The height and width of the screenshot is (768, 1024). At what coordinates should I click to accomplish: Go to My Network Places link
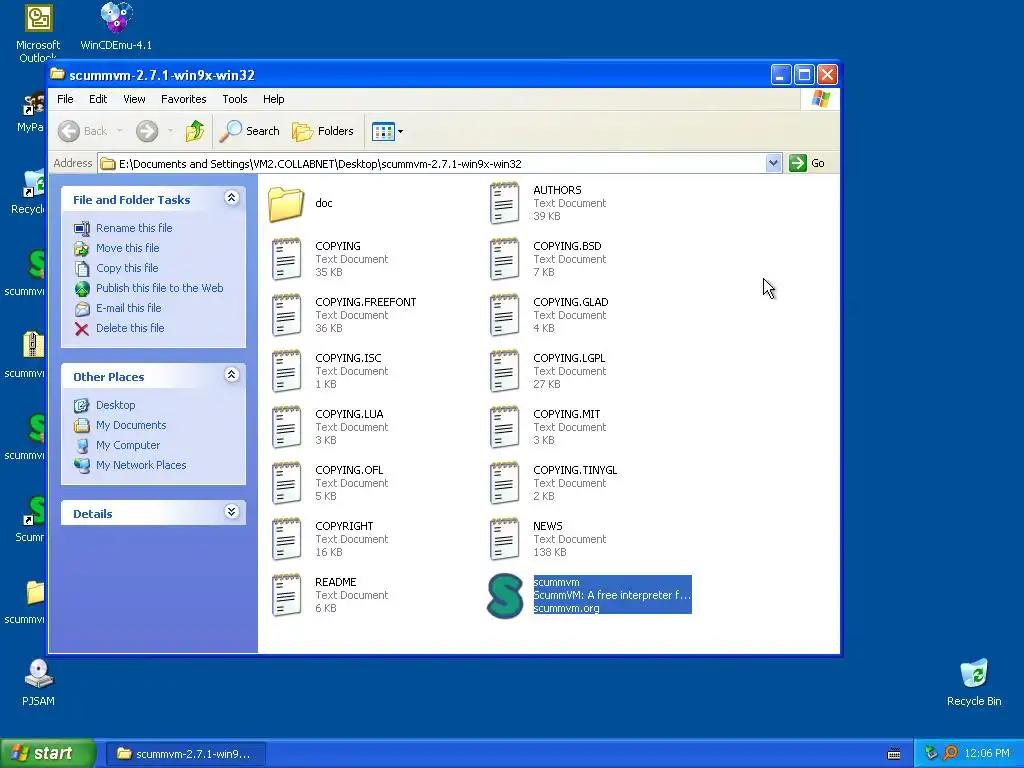pos(140,466)
